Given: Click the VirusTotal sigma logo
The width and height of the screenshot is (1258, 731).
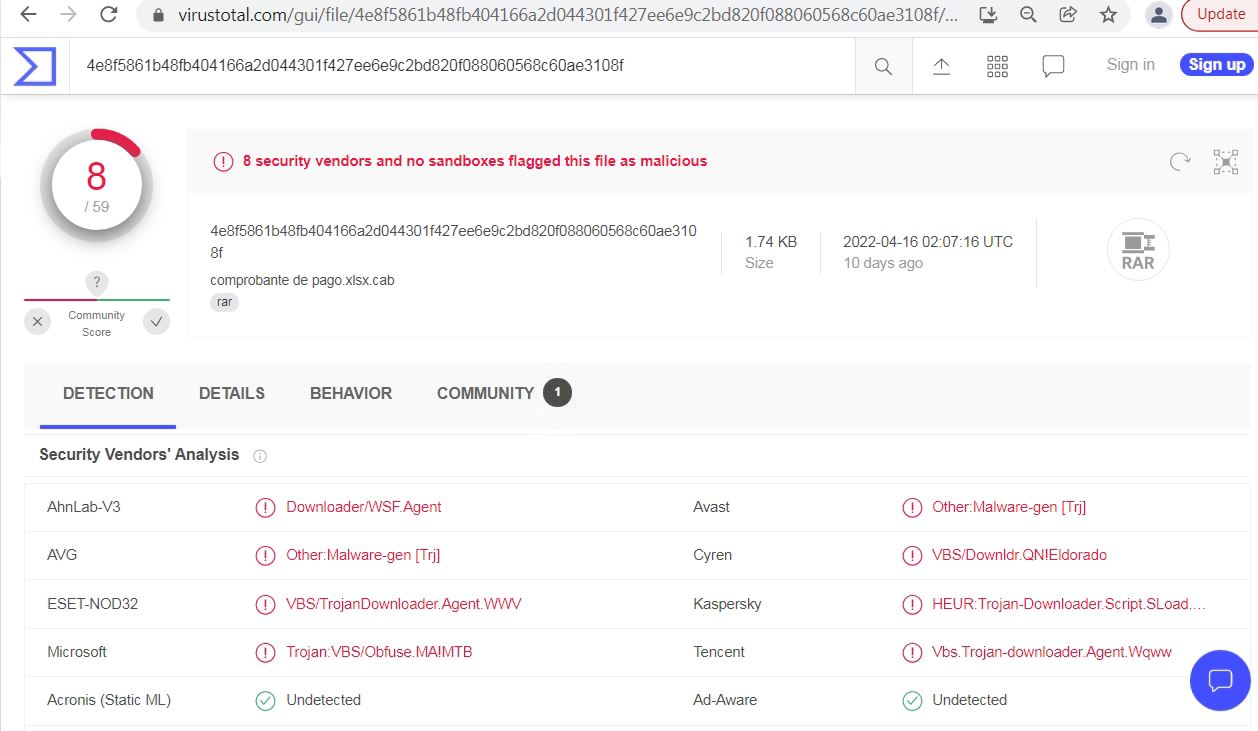Looking at the screenshot, I should coord(34,66).
